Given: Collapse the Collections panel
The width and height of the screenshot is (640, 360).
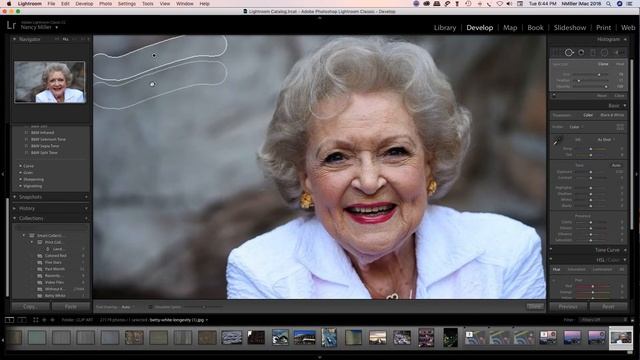Looking at the screenshot, I should click(x=15, y=219).
